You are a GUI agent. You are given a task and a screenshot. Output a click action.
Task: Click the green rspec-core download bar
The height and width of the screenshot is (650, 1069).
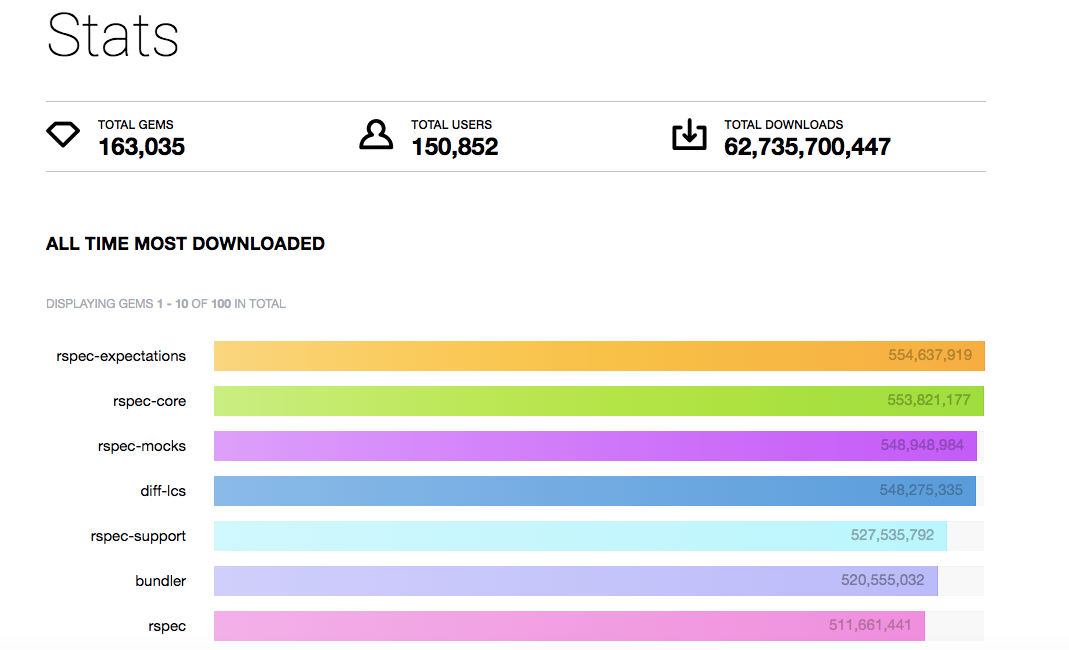[x=599, y=401]
